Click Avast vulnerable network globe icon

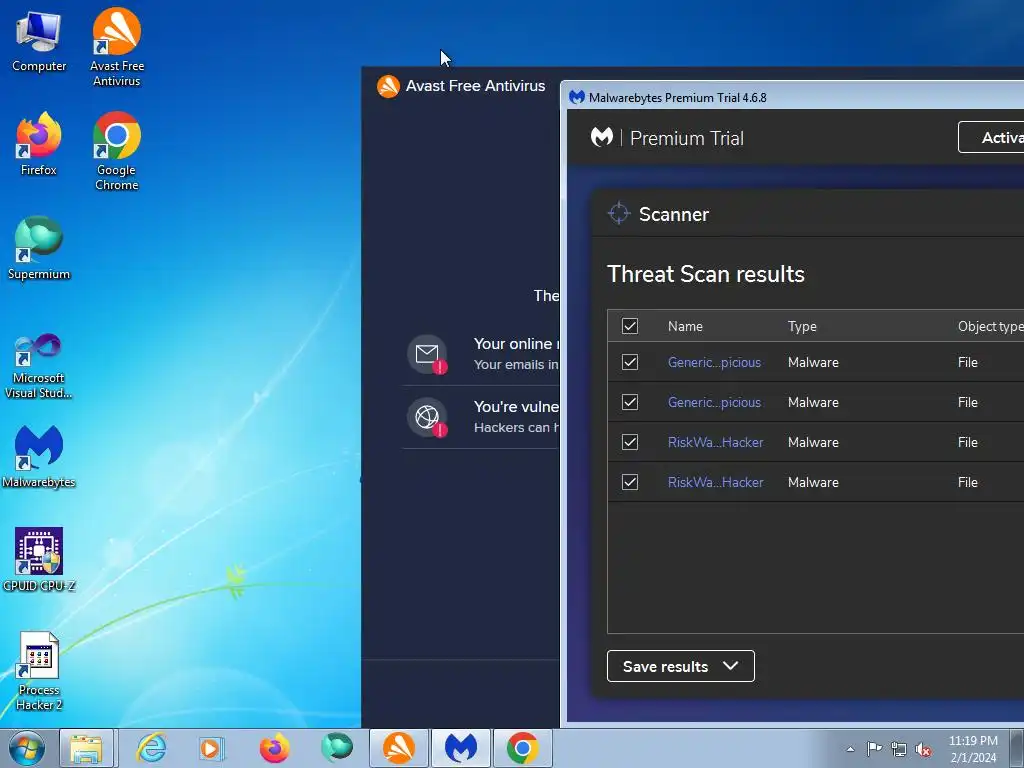pyautogui.click(x=428, y=417)
